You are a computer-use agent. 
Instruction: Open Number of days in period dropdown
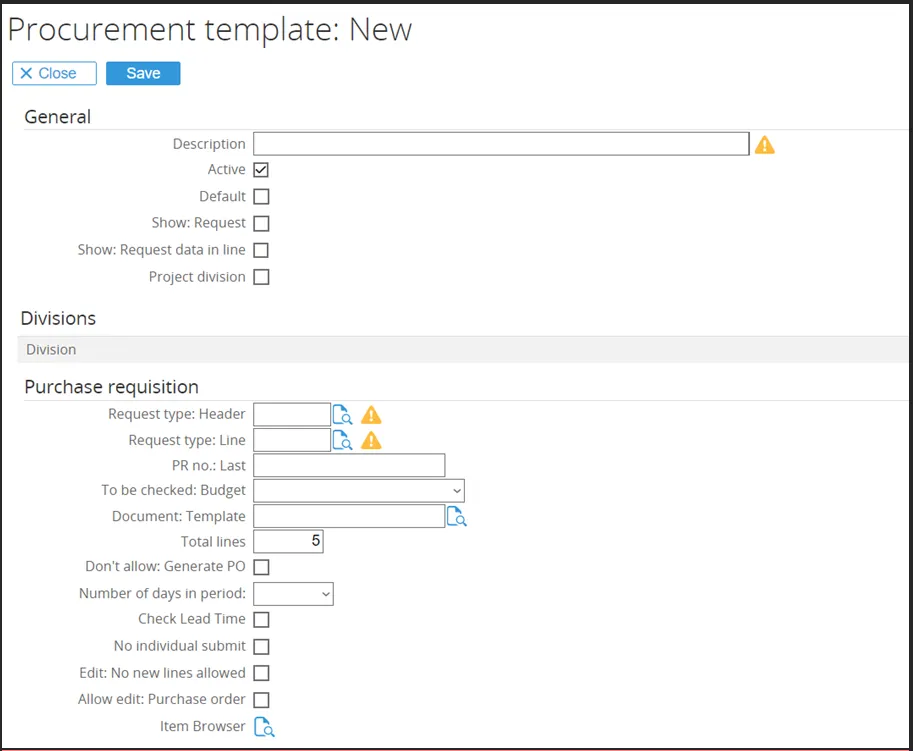pos(293,594)
